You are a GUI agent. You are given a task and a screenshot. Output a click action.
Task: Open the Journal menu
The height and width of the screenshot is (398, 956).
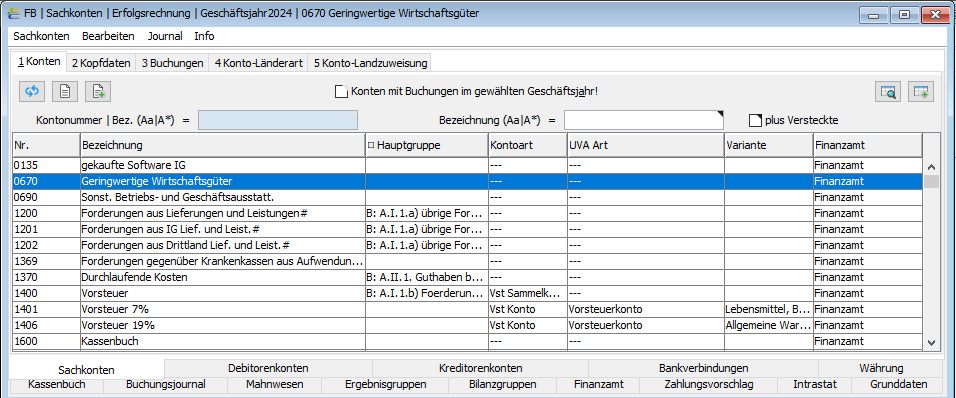165,36
